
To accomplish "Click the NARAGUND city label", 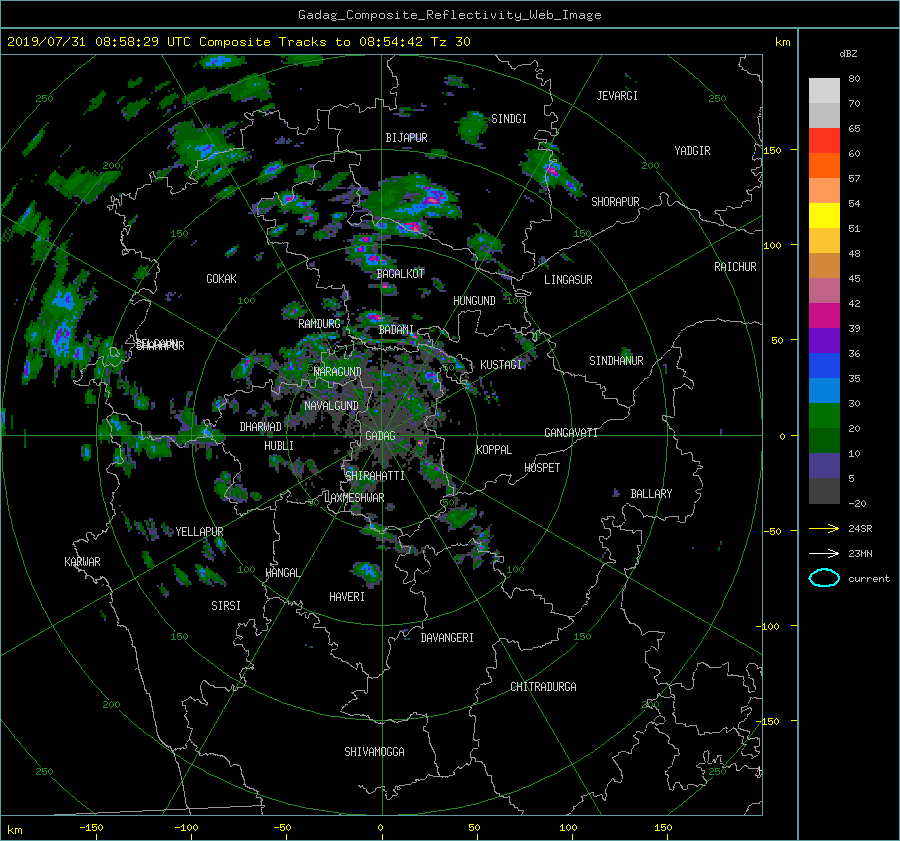I will [338, 372].
